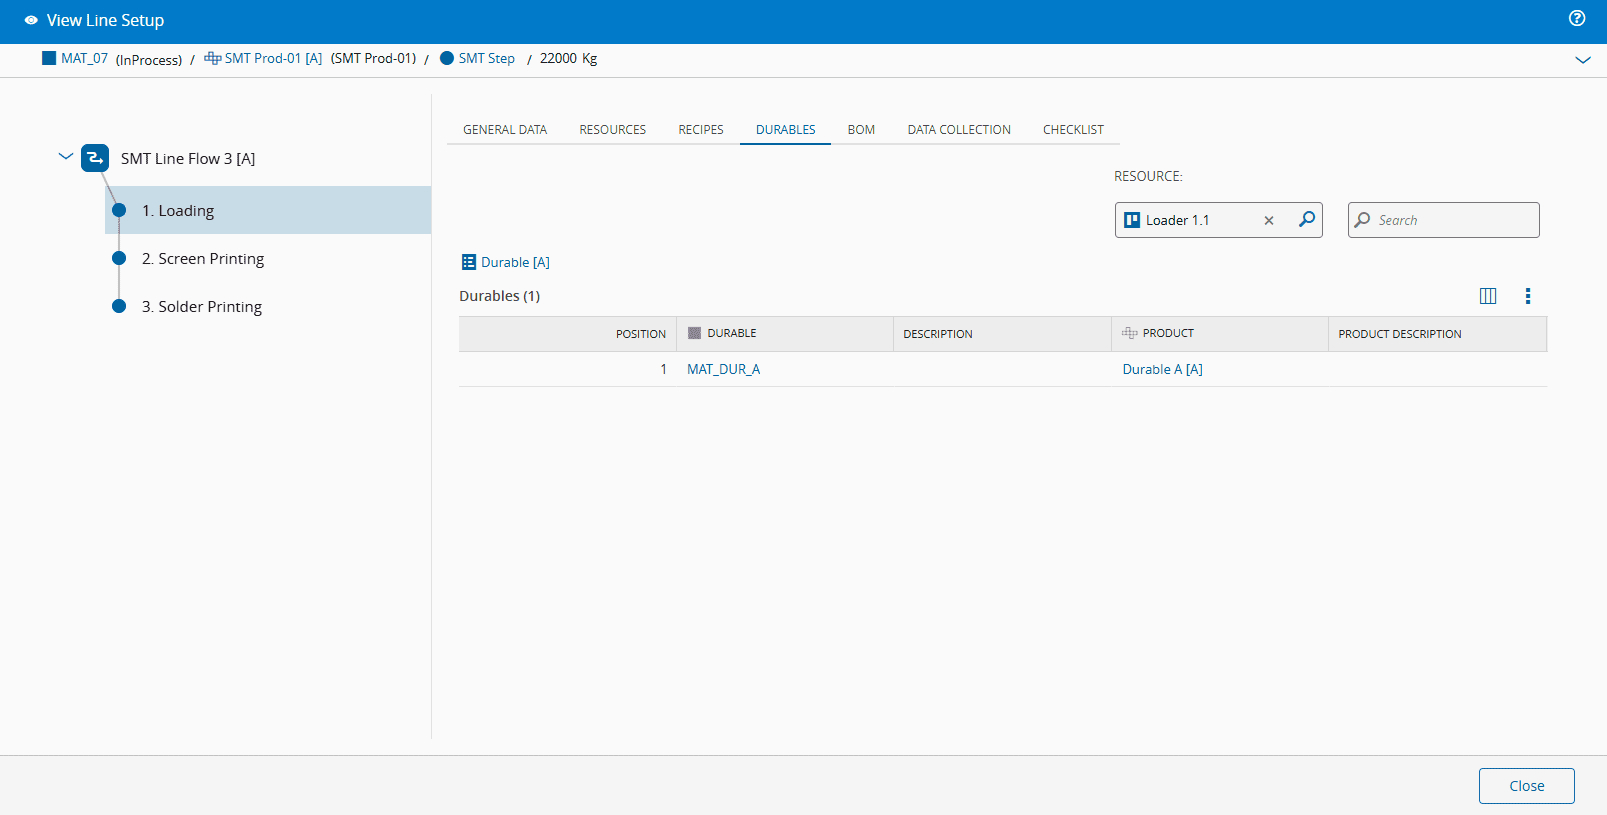Image resolution: width=1607 pixels, height=815 pixels.
Task: Click the SMT Line Flow 3 flow icon
Action: (x=95, y=158)
